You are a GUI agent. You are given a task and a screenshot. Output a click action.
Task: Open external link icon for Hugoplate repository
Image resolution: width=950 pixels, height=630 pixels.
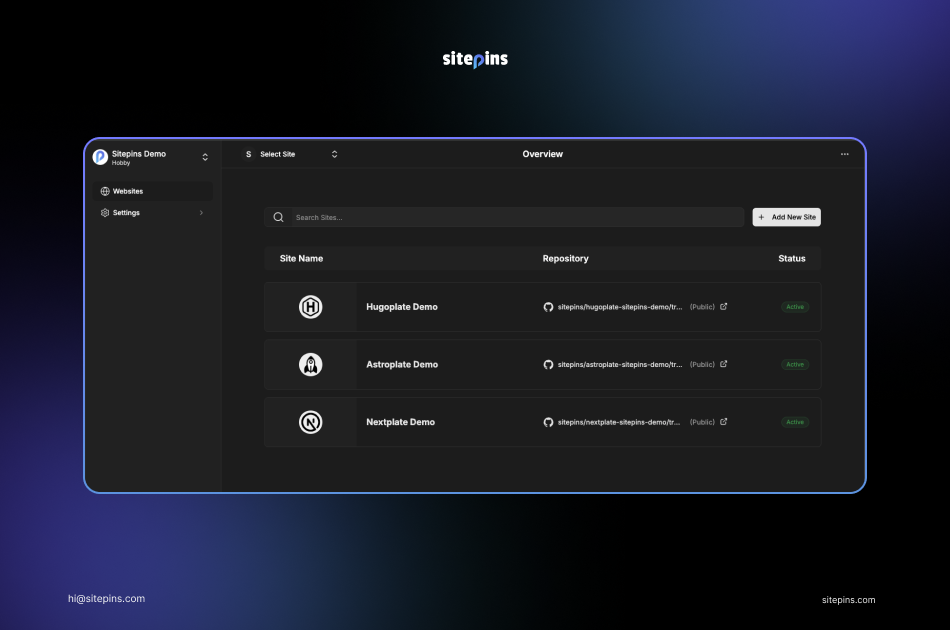point(724,307)
